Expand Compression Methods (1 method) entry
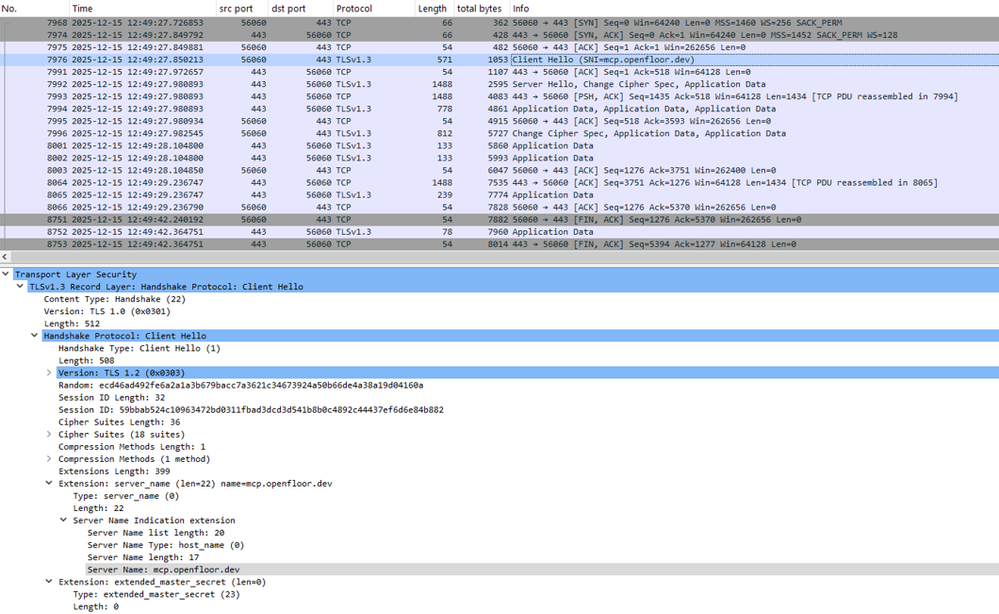This screenshot has height=614, width=999. coord(50,459)
